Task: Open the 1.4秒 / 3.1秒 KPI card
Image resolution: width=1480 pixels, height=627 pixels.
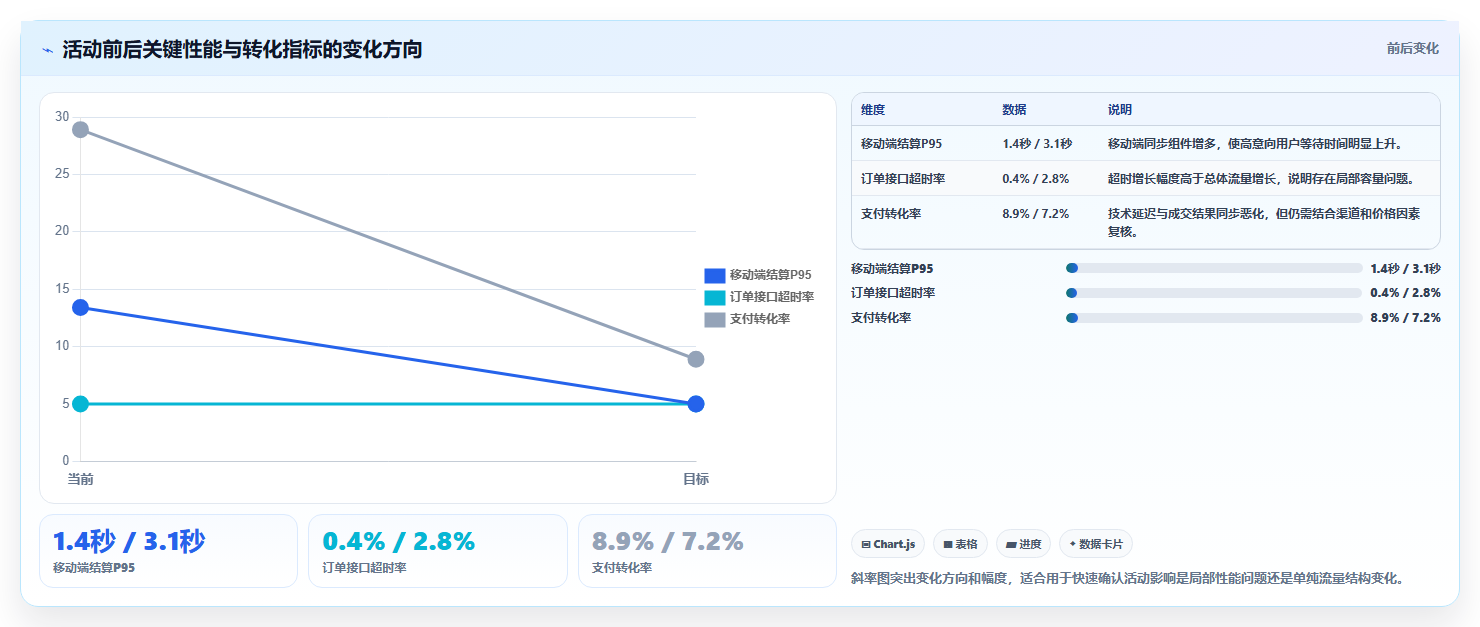Action: 168,551
